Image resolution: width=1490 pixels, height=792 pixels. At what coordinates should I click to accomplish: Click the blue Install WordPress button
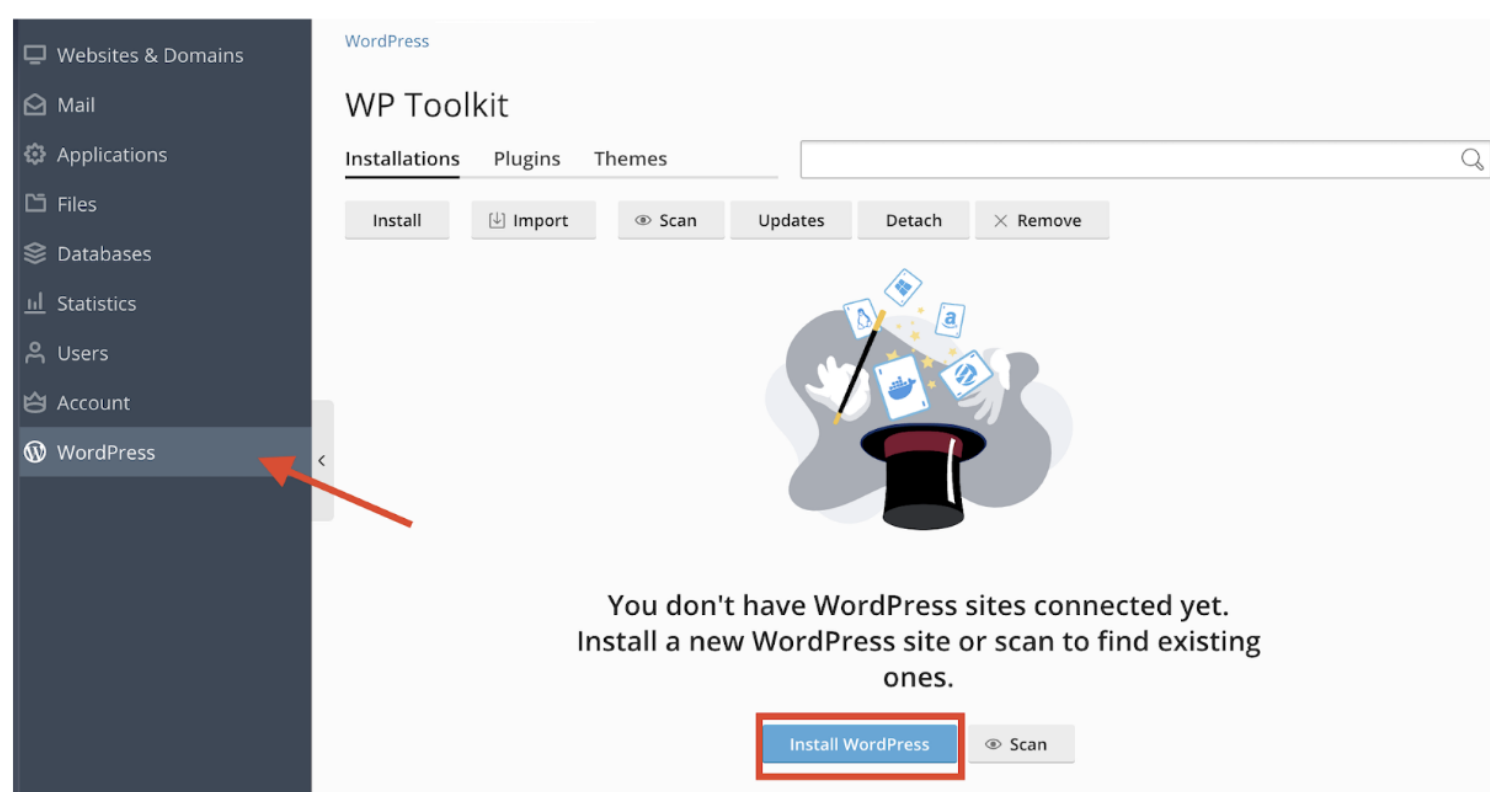859,744
